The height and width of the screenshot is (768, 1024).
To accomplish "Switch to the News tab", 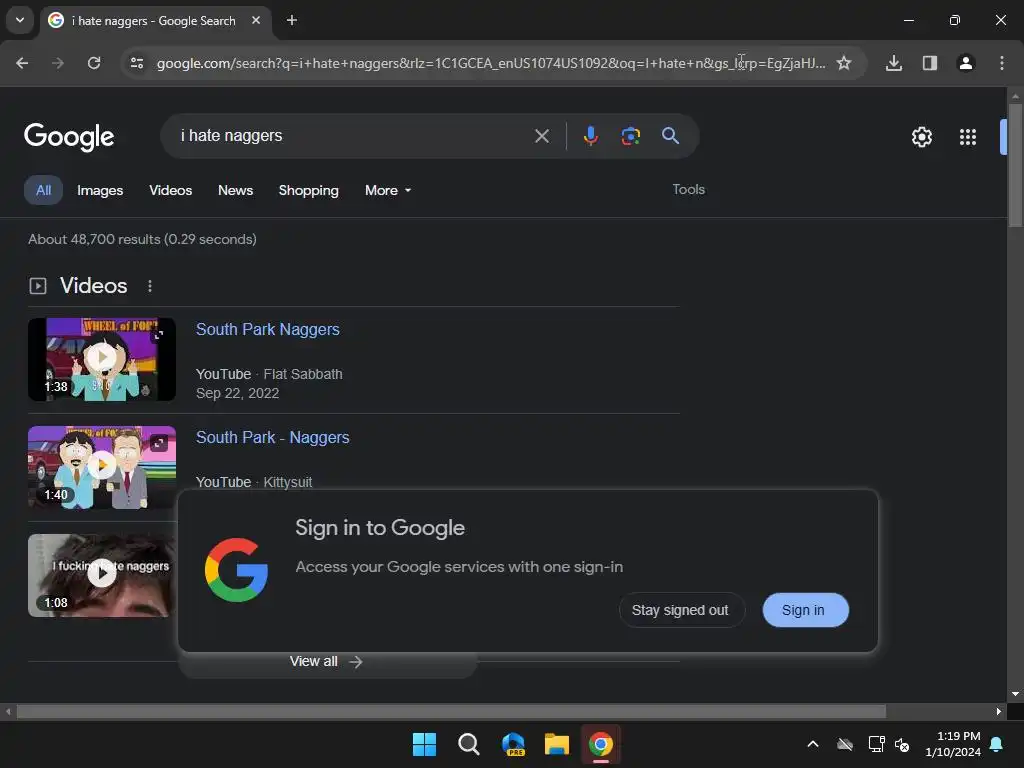I will point(235,190).
